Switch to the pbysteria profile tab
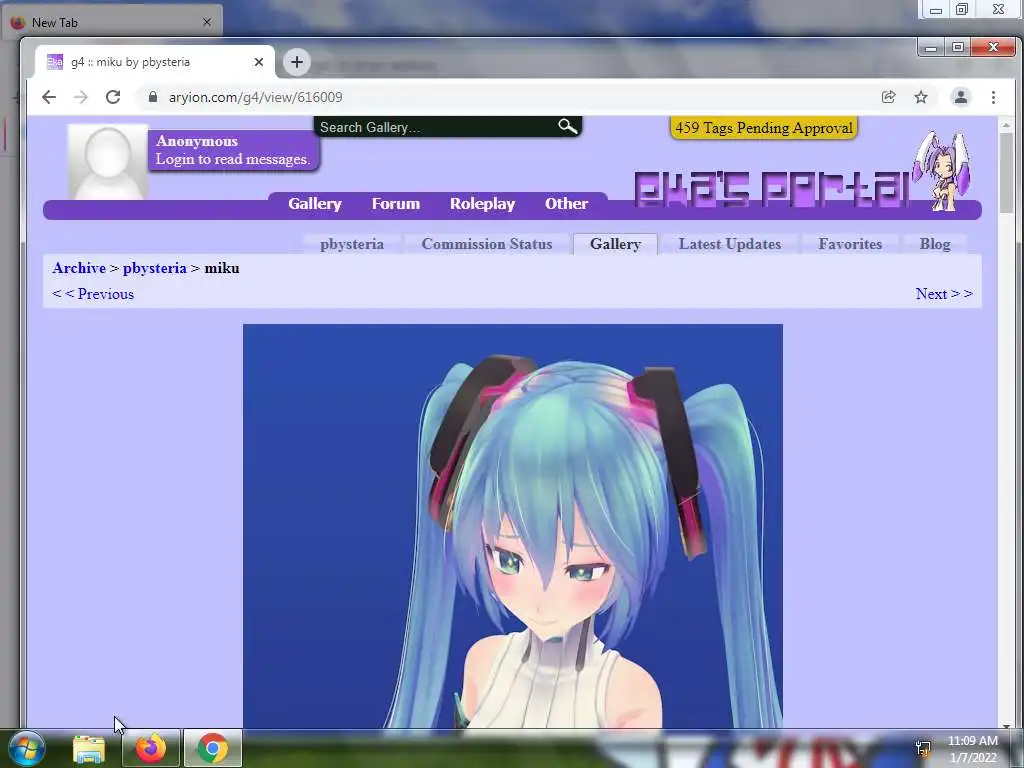Screen dimensions: 1024x768 tap(352, 244)
